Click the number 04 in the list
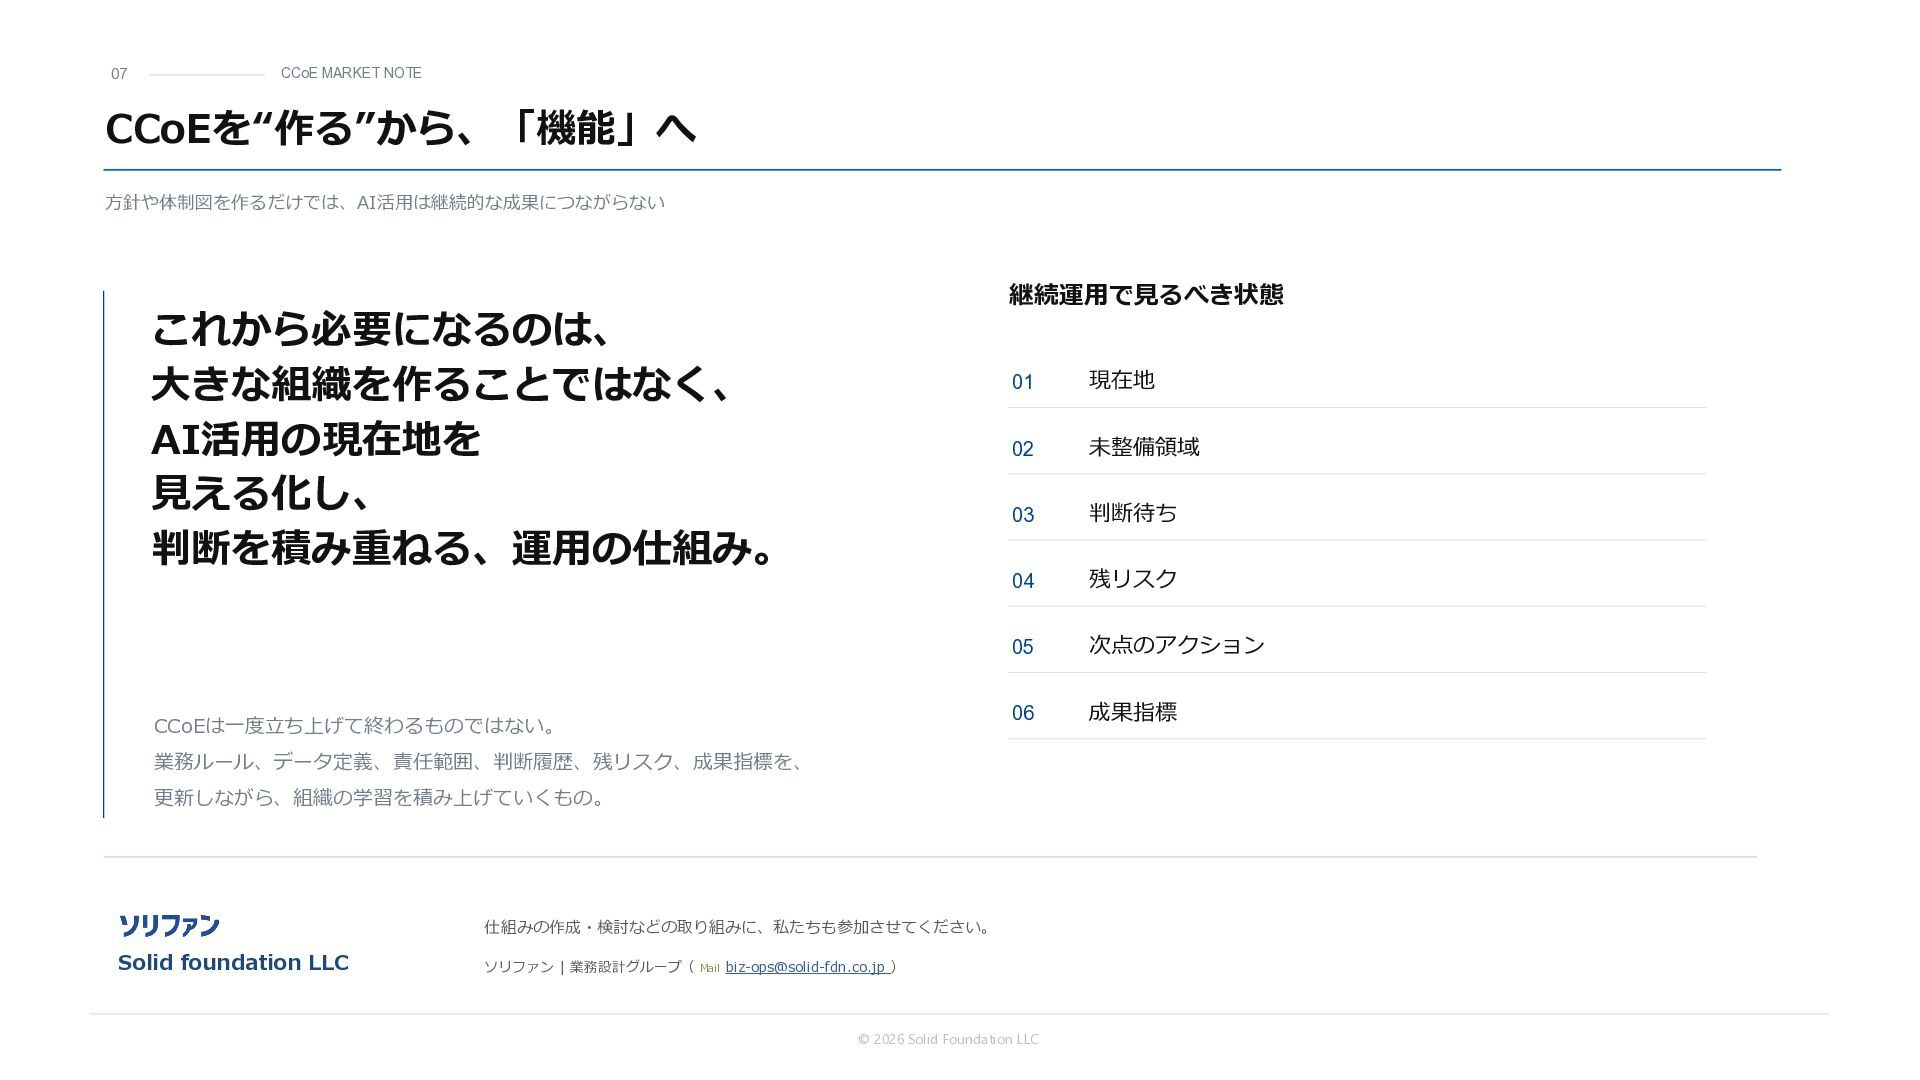 click(1022, 581)
